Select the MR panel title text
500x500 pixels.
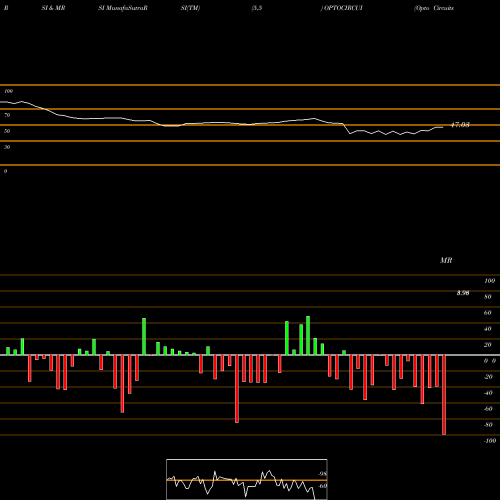(x=446, y=260)
